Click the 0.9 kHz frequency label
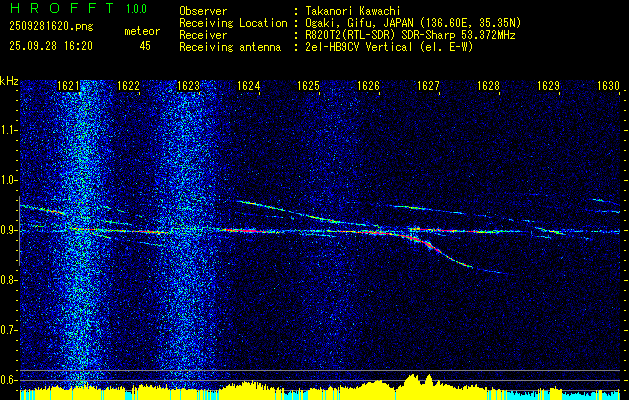The image size is (629, 400). (8, 230)
